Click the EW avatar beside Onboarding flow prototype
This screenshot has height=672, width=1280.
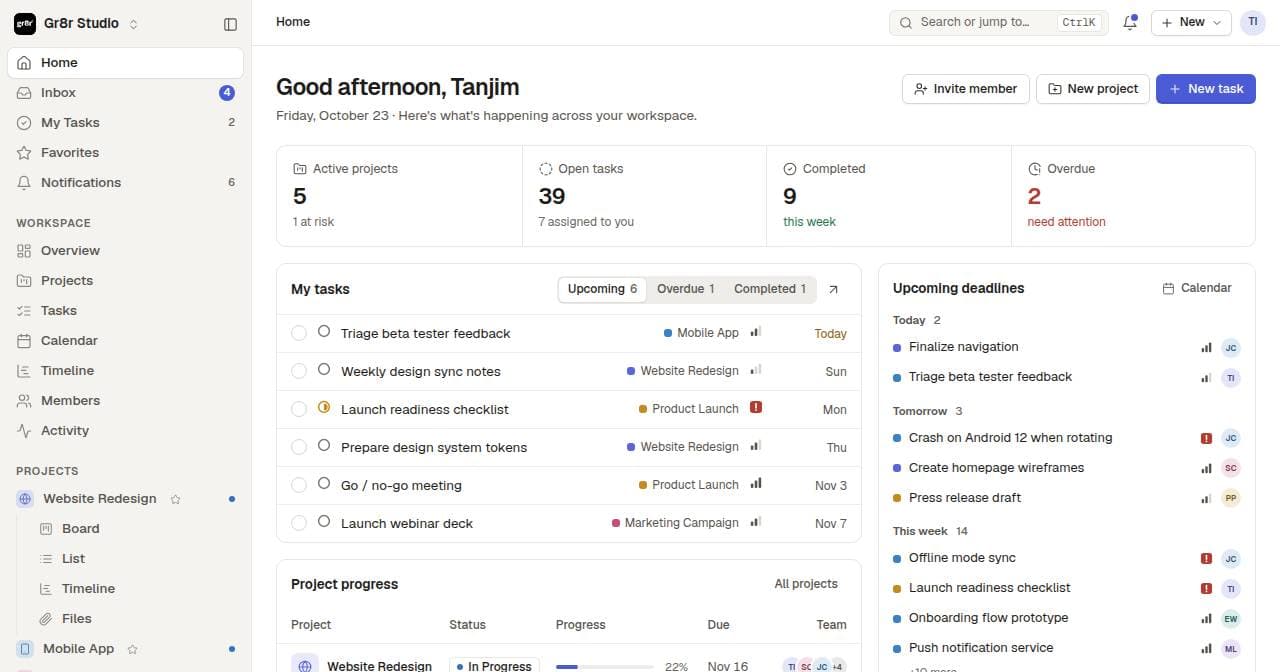1231,619
